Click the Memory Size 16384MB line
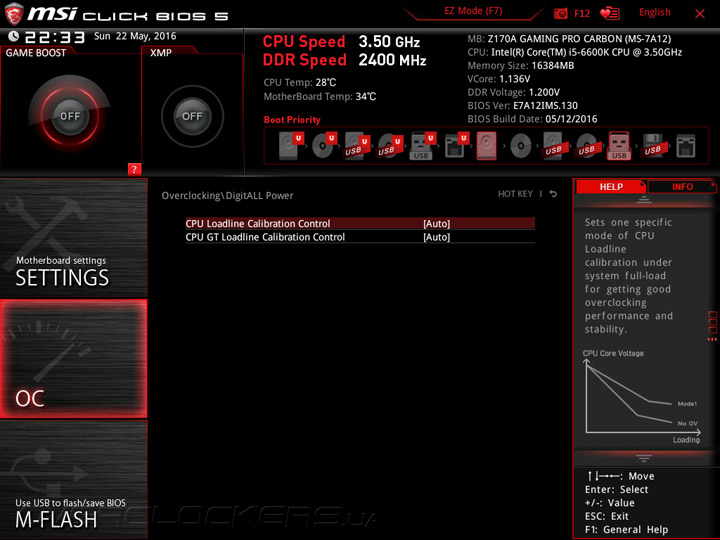Image resolution: width=720 pixels, height=540 pixels. pyautogui.click(x=521, y=66)
